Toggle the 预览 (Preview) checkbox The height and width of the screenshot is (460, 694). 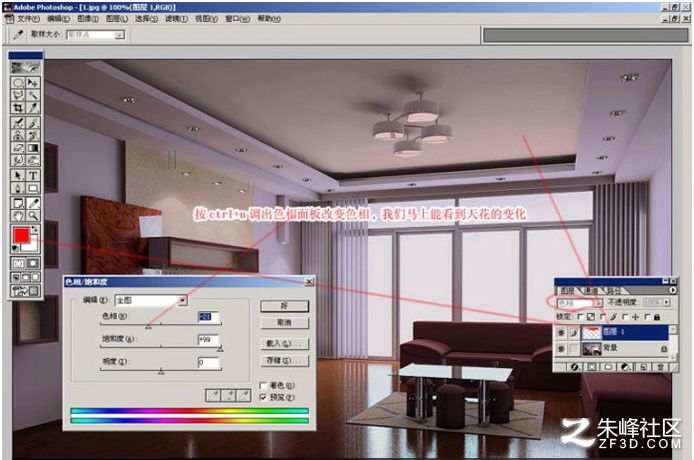pos(263,397)
